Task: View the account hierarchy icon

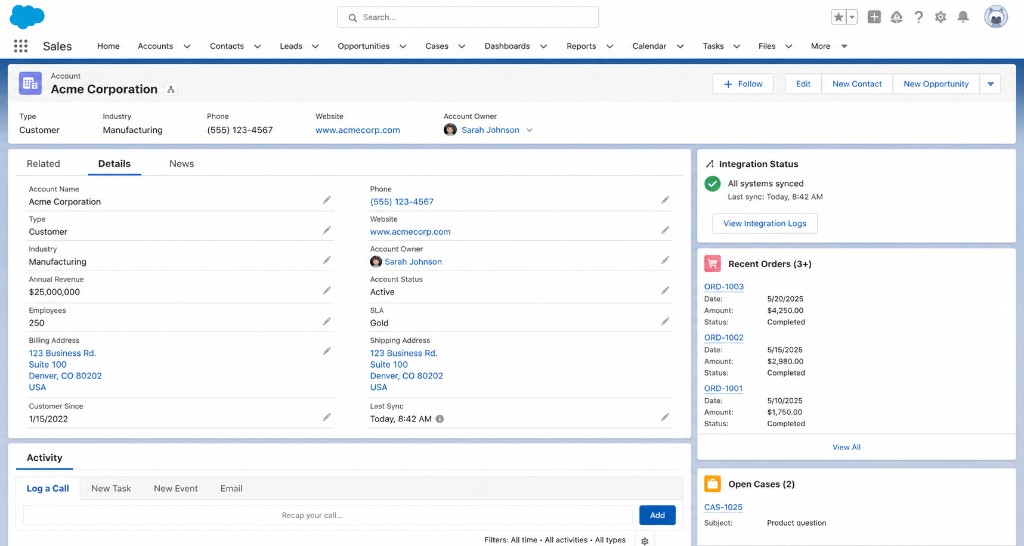Action: 170,89
